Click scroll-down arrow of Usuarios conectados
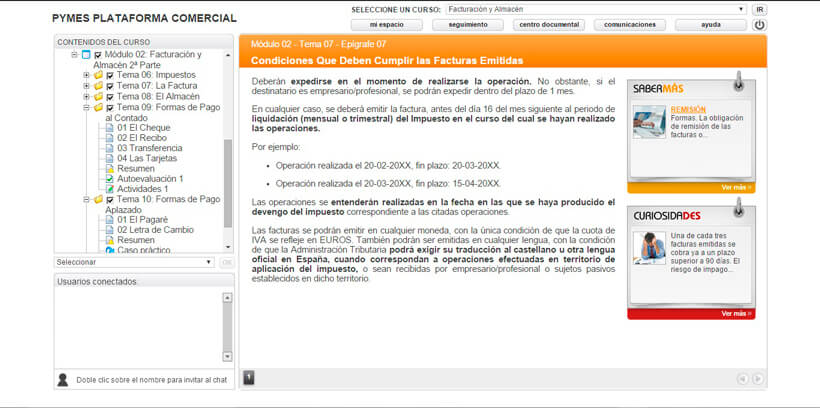This screenshot has height=408, width=820. (227, 356)
